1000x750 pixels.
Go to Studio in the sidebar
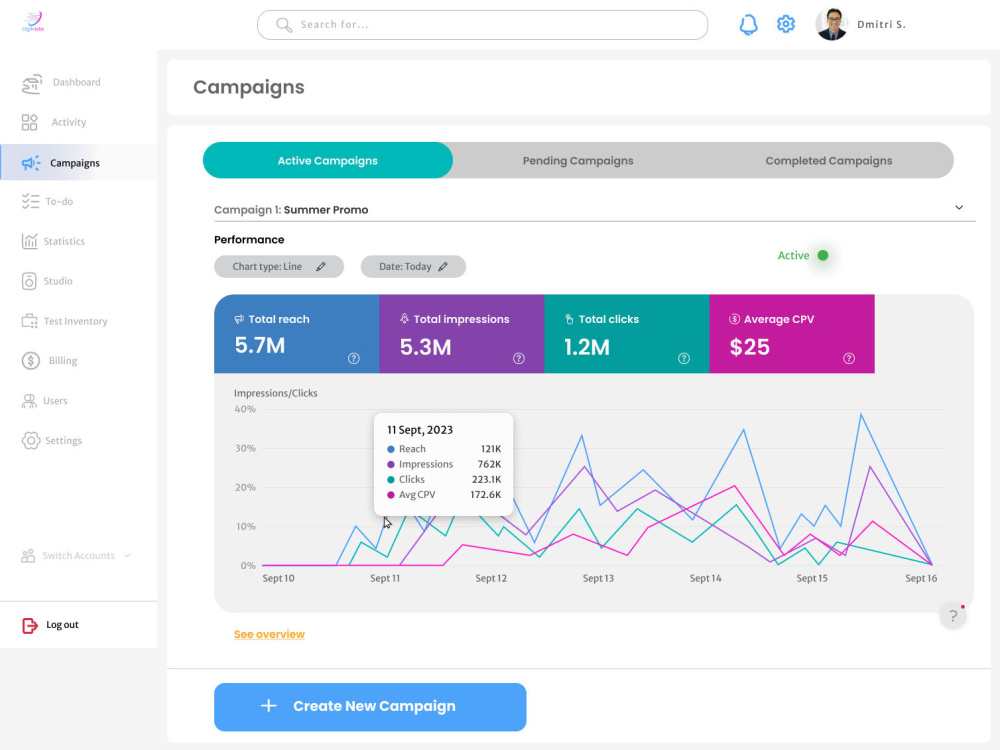tap(47, 281)
